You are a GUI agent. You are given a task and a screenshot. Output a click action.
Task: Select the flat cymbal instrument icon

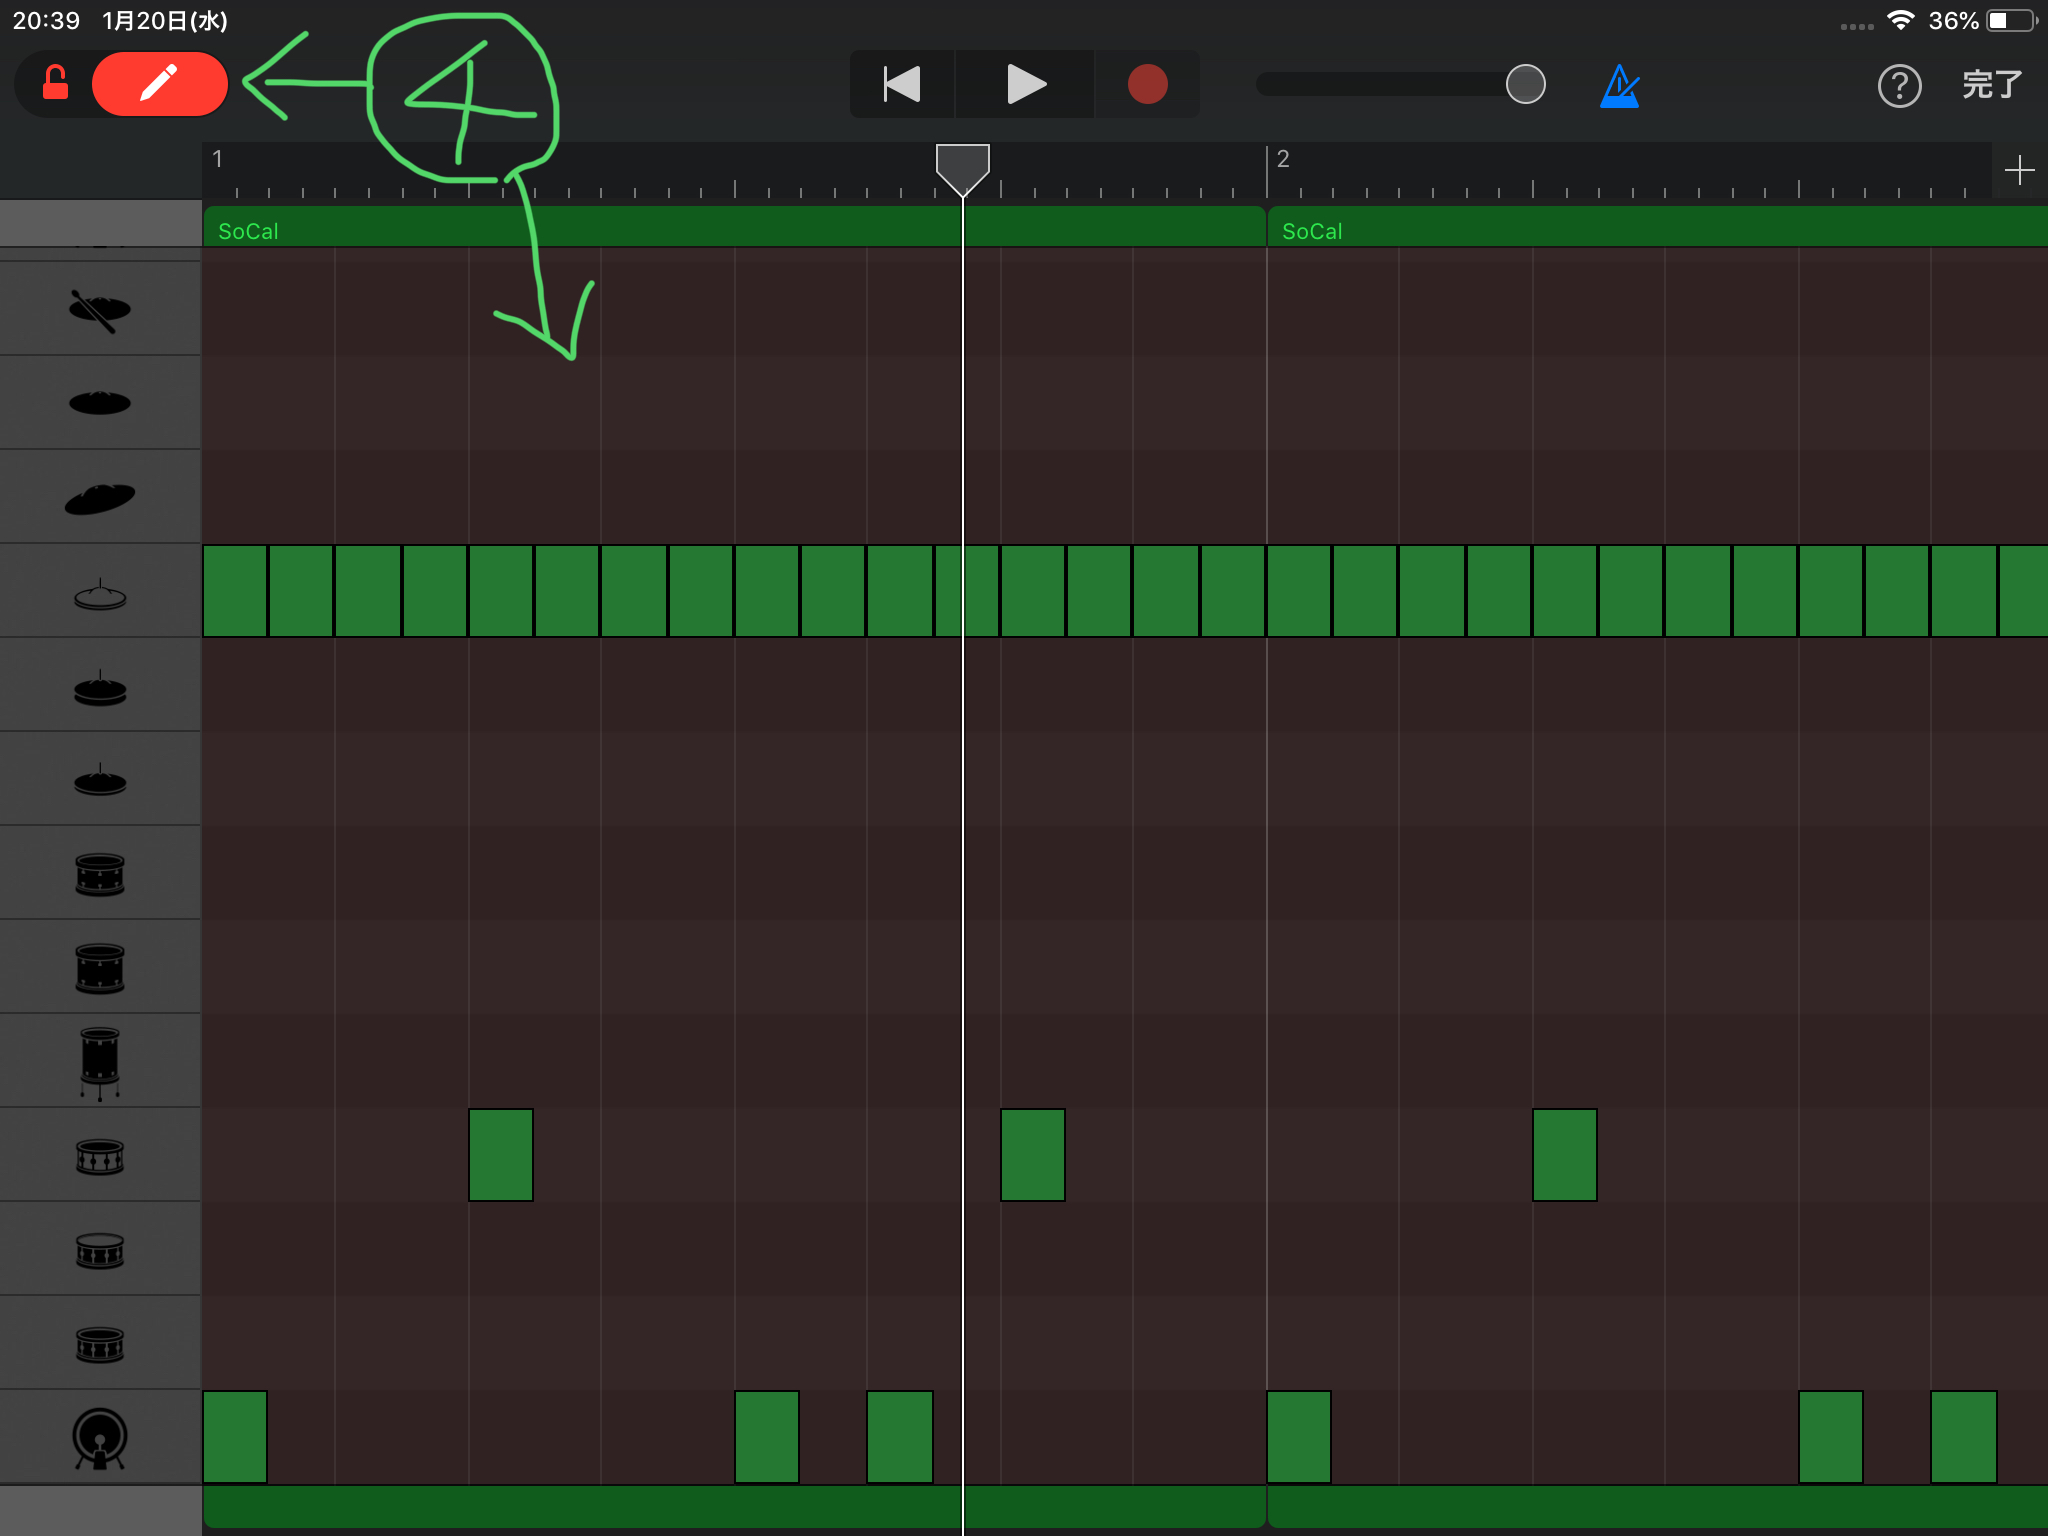100,403
